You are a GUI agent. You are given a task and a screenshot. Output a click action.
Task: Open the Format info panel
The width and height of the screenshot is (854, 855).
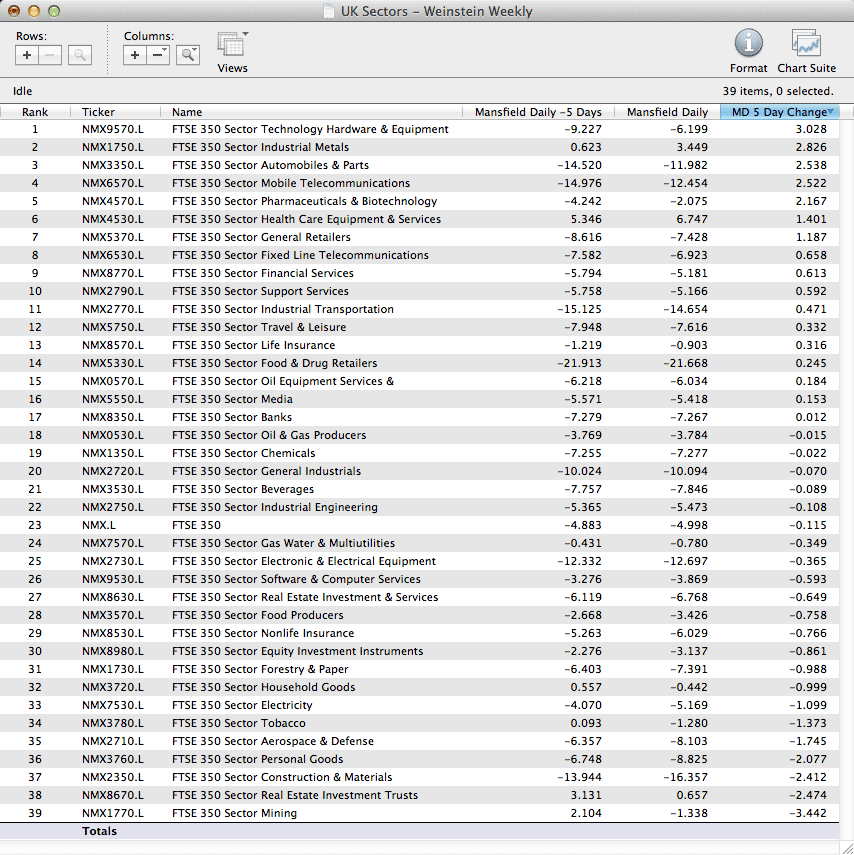[748, 44]
